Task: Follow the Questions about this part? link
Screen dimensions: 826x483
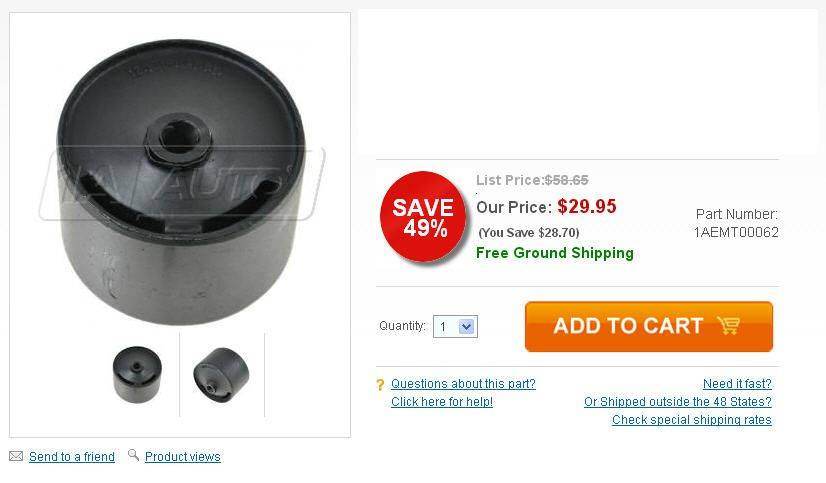Action: point(463,384)
